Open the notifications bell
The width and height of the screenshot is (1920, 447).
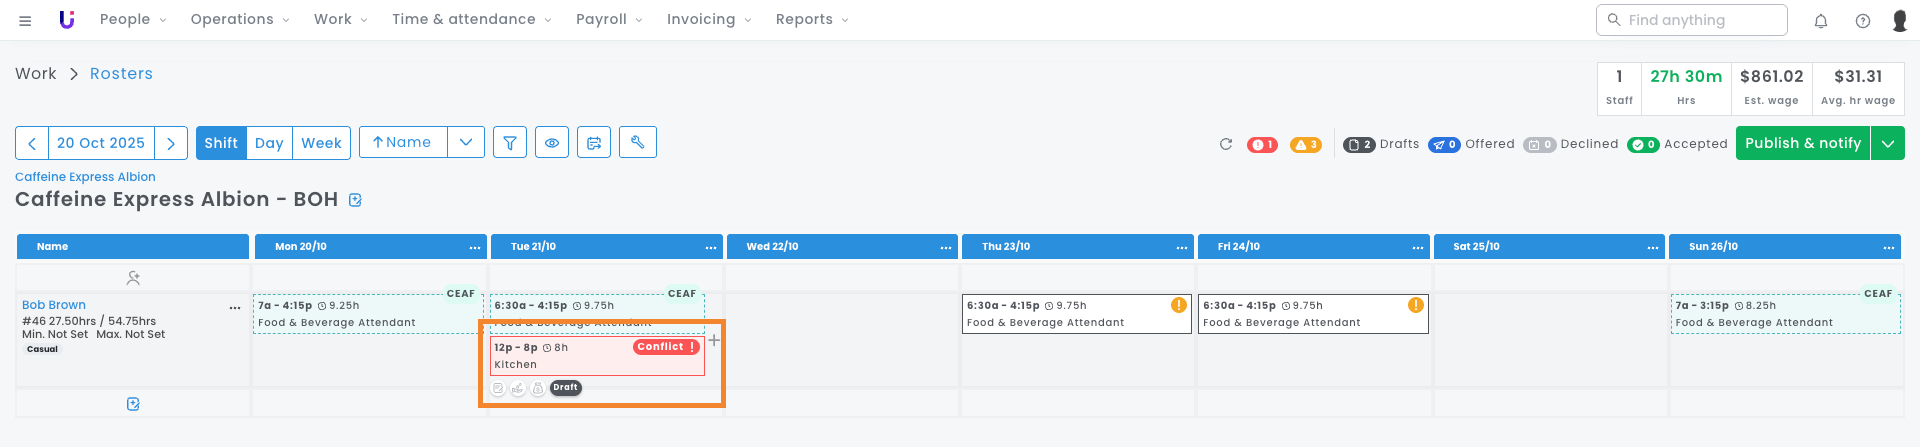(x=1821, y=20)
